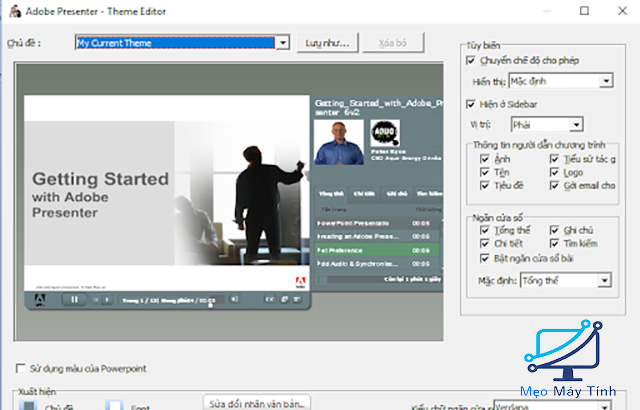The height and width of the screenshot is (410, 640).
Task: Click the 'Chủ đề' color swatch under Xuất hiện
Action: [x=29, y=406]
